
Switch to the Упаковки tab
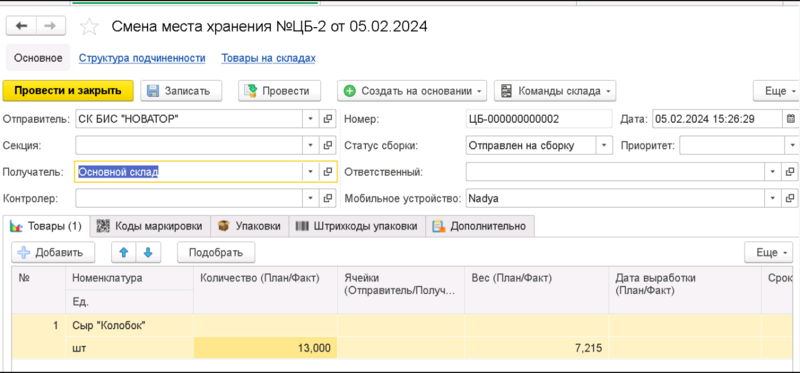coord(249,226)
